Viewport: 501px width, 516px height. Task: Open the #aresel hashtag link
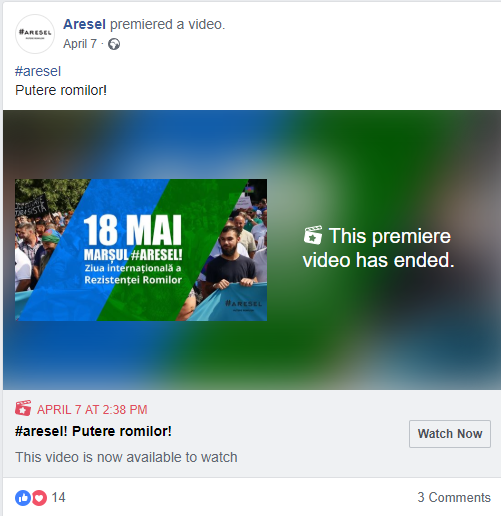pyautogui.click(x=38, y=71)
